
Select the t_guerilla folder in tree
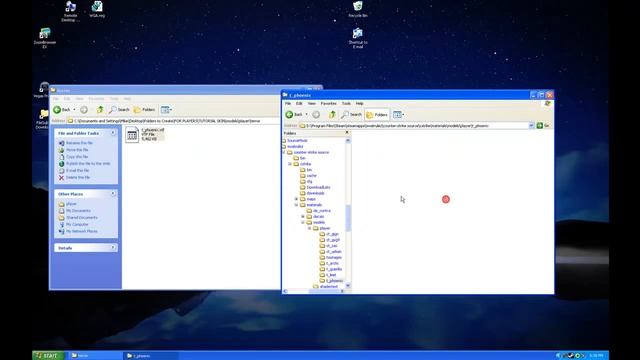pos(334,269)
